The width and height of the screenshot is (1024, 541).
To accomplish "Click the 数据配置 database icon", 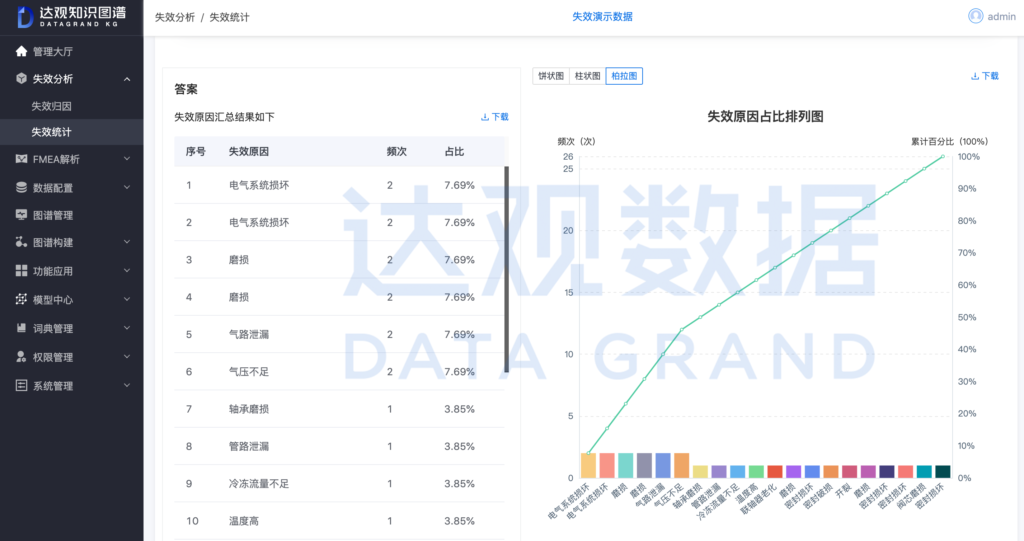I will 22,187.
